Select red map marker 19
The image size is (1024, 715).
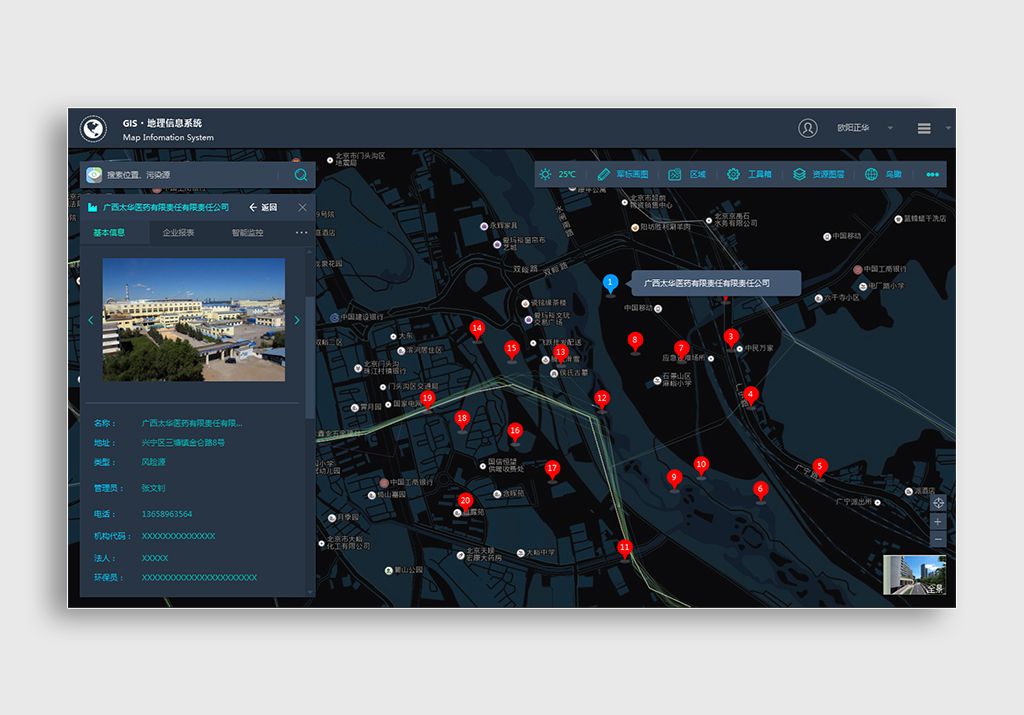(x=427, y=399)
